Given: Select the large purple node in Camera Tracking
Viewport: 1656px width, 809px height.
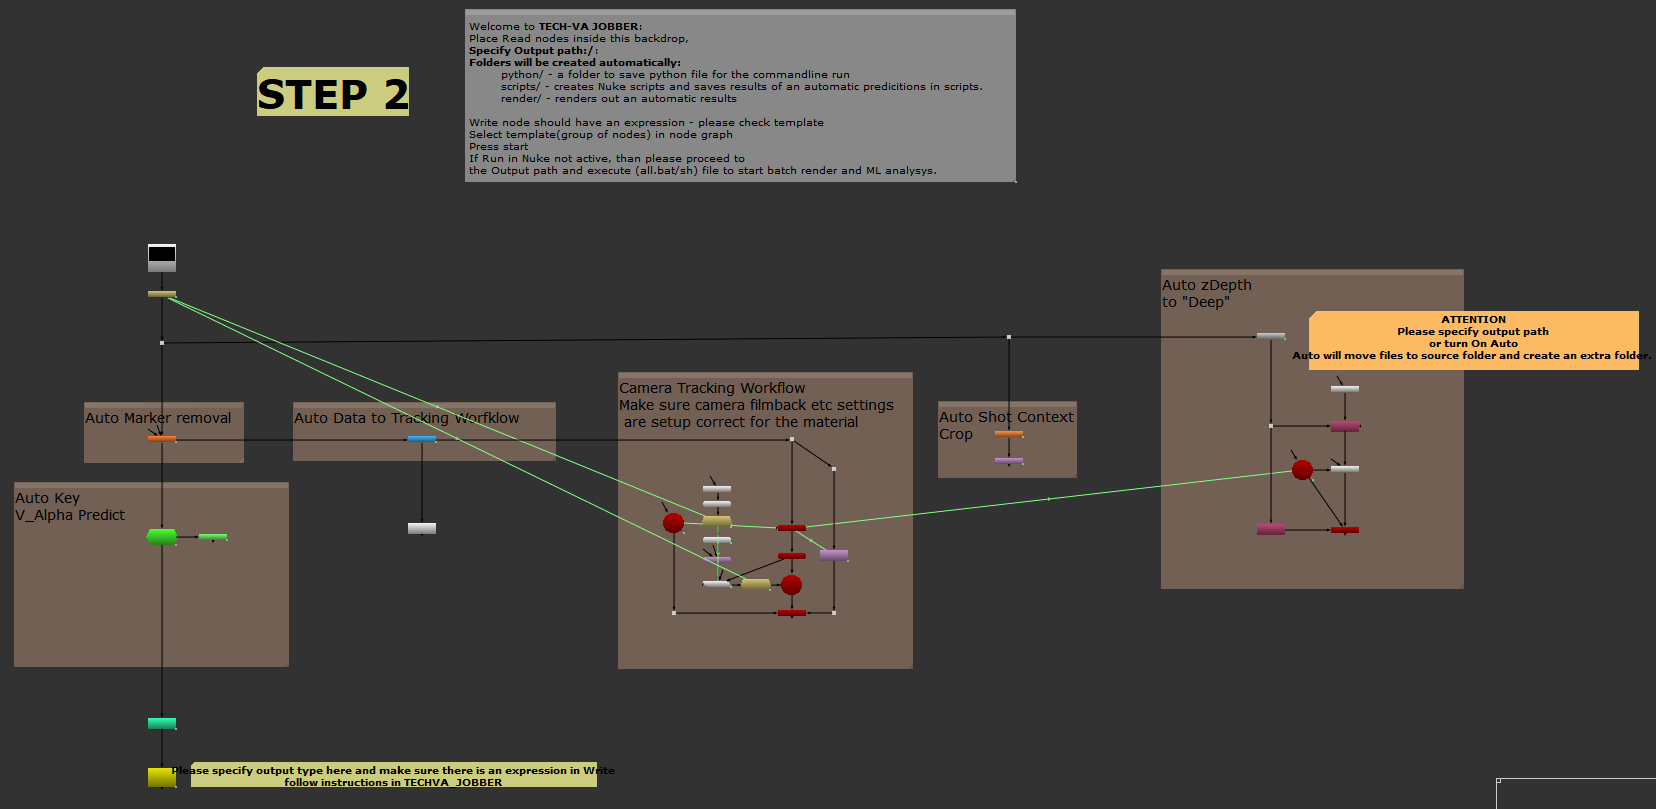Looking at the screenshot, I should [x=834, y=555].
